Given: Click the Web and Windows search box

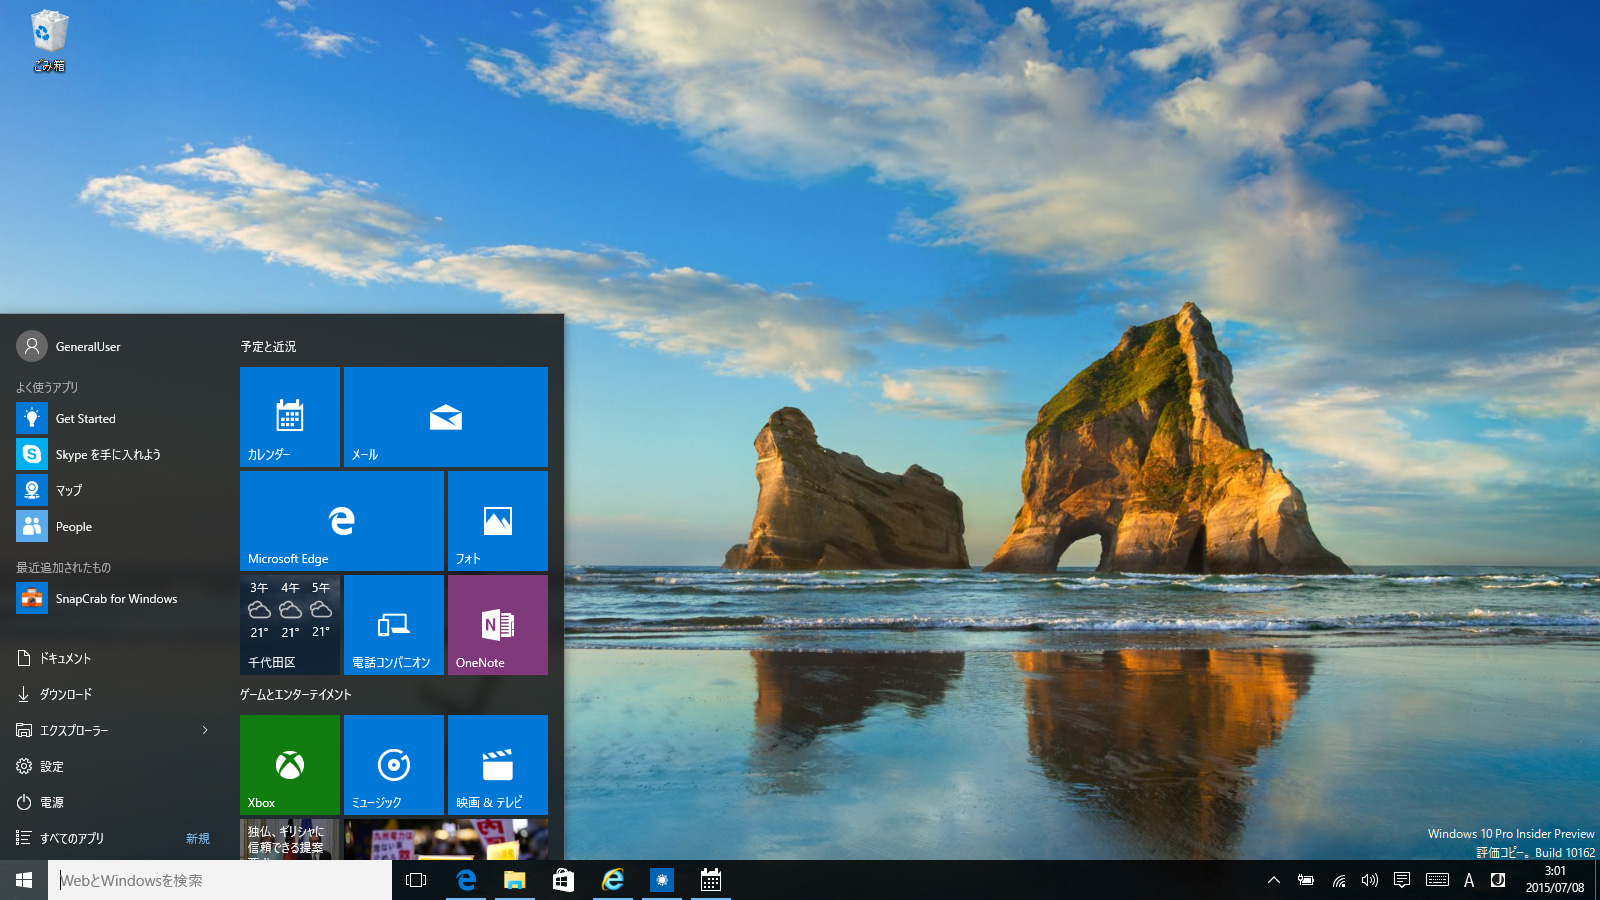Looking at the screenshot, I should point(220,880).
